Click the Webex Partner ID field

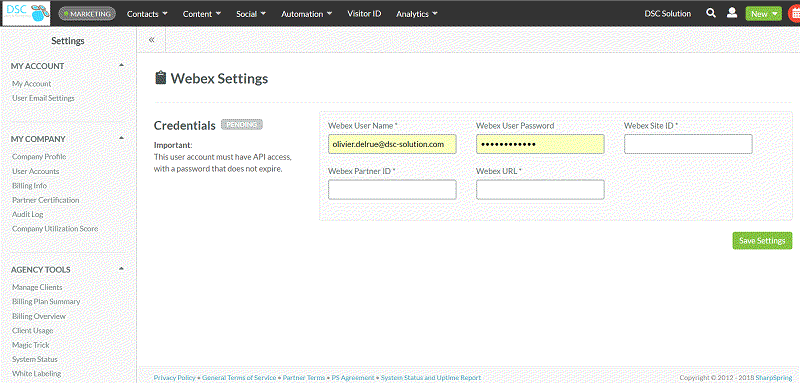[x=392, y=190]
